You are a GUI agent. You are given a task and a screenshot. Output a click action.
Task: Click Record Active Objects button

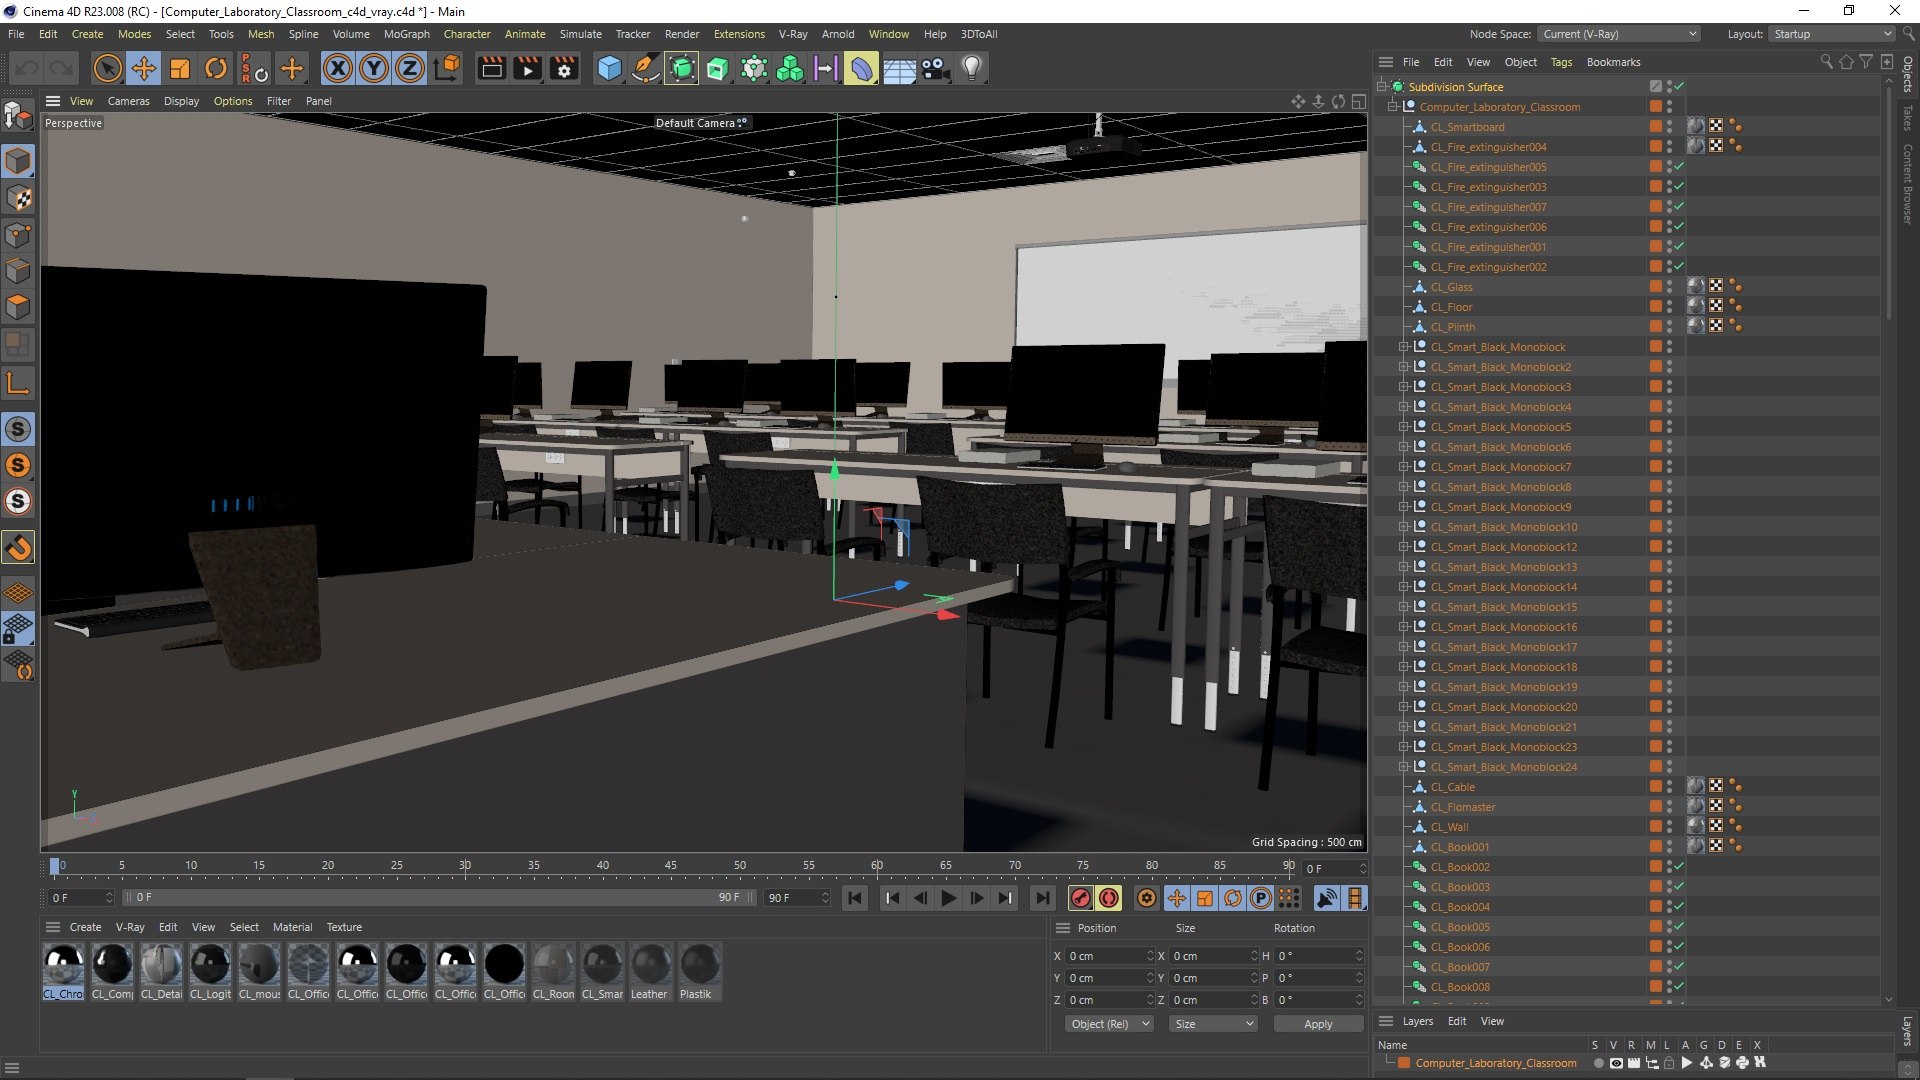click(1080, 898)
